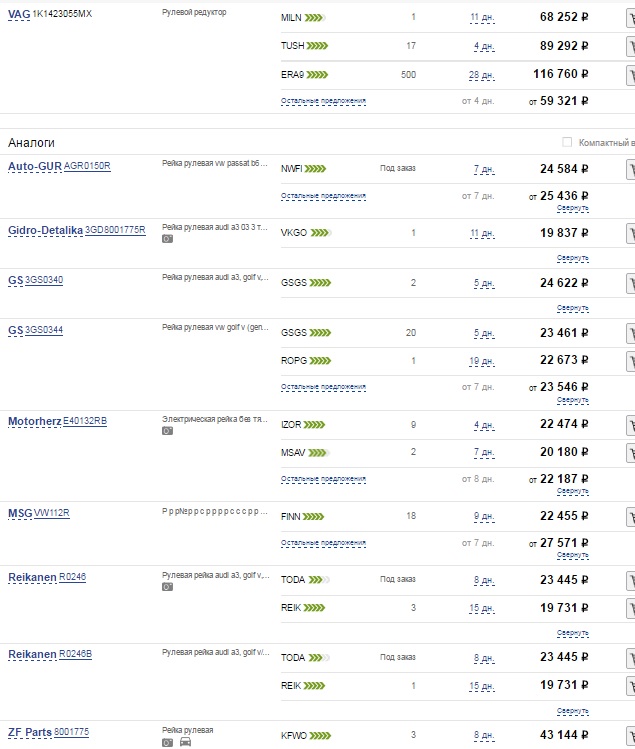
Task: Show 'Остальные предложения' for VAG 1K1423055MX
Action: point(323,101)
